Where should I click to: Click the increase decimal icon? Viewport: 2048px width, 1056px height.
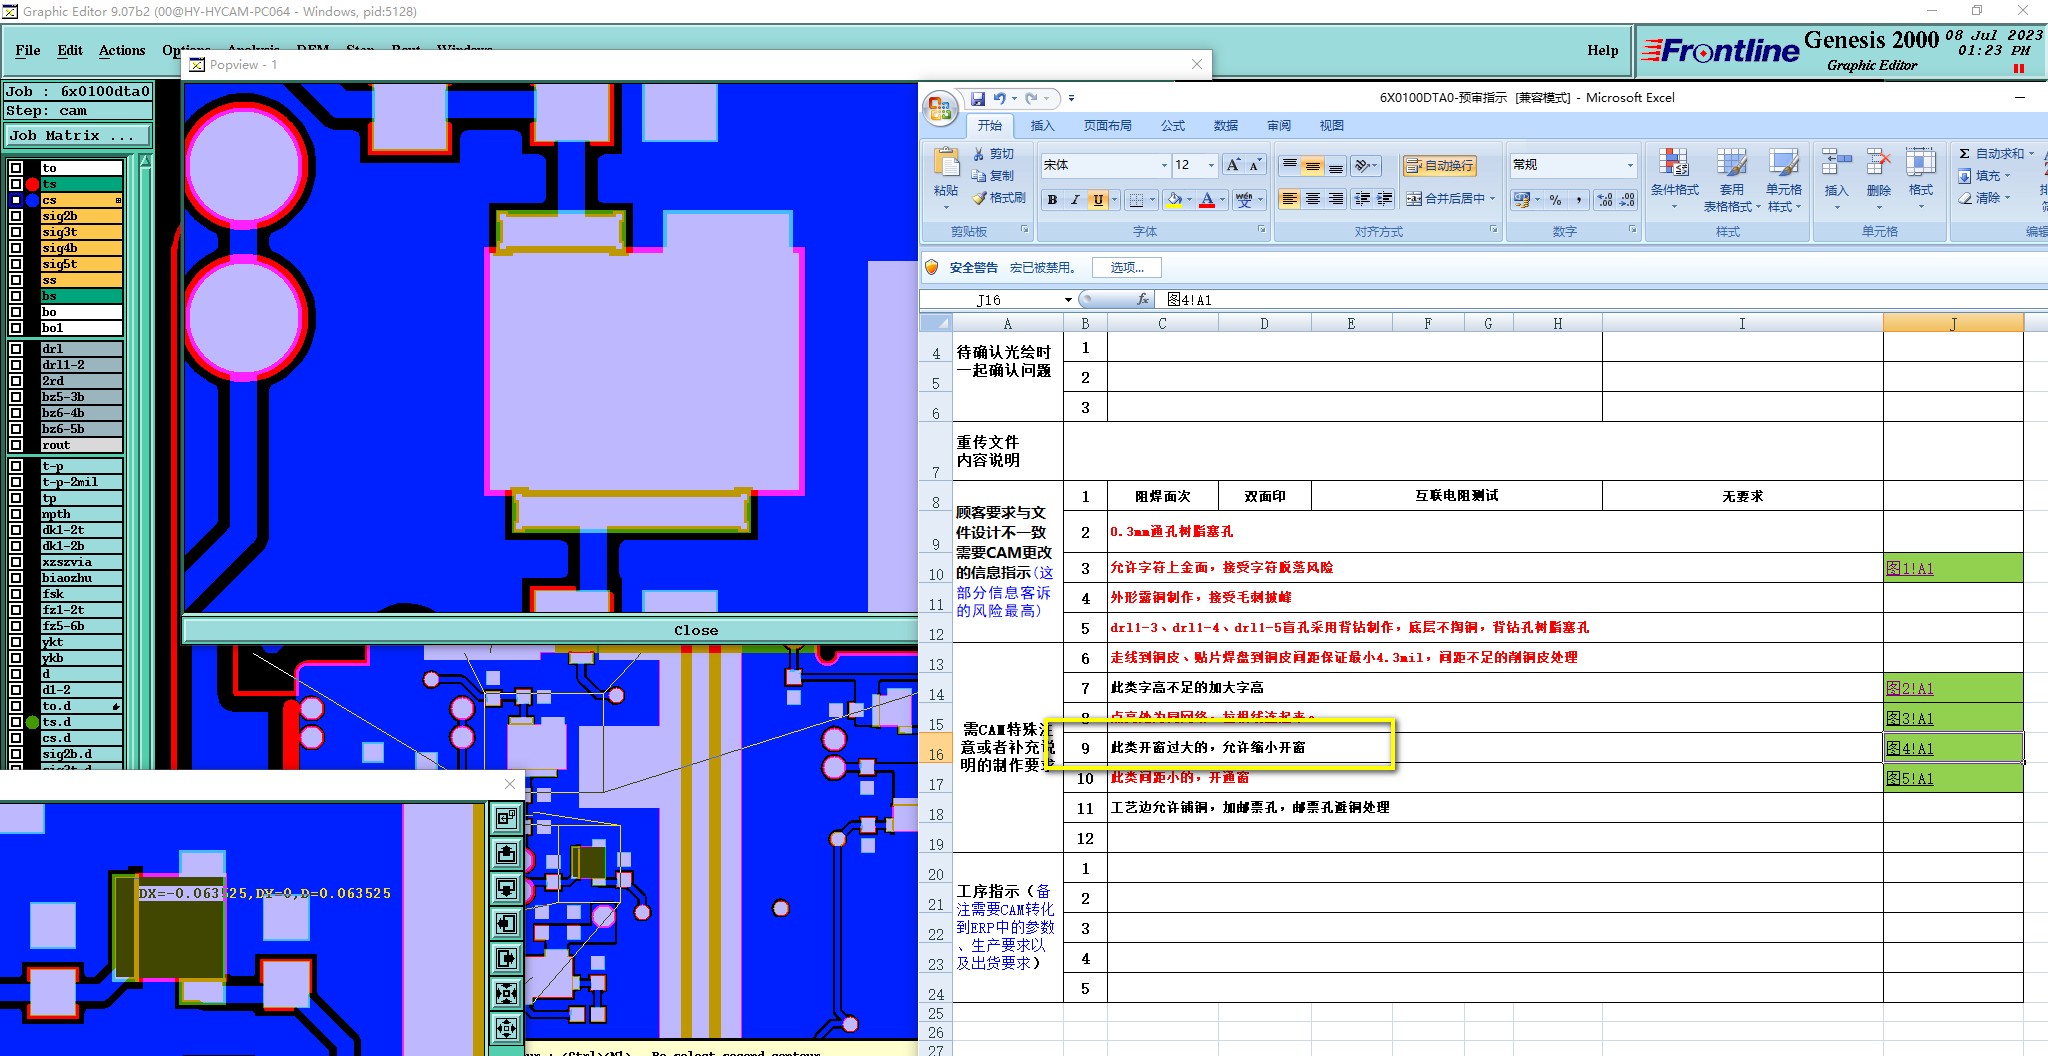pyautogui.click(x=1605, y=200)
